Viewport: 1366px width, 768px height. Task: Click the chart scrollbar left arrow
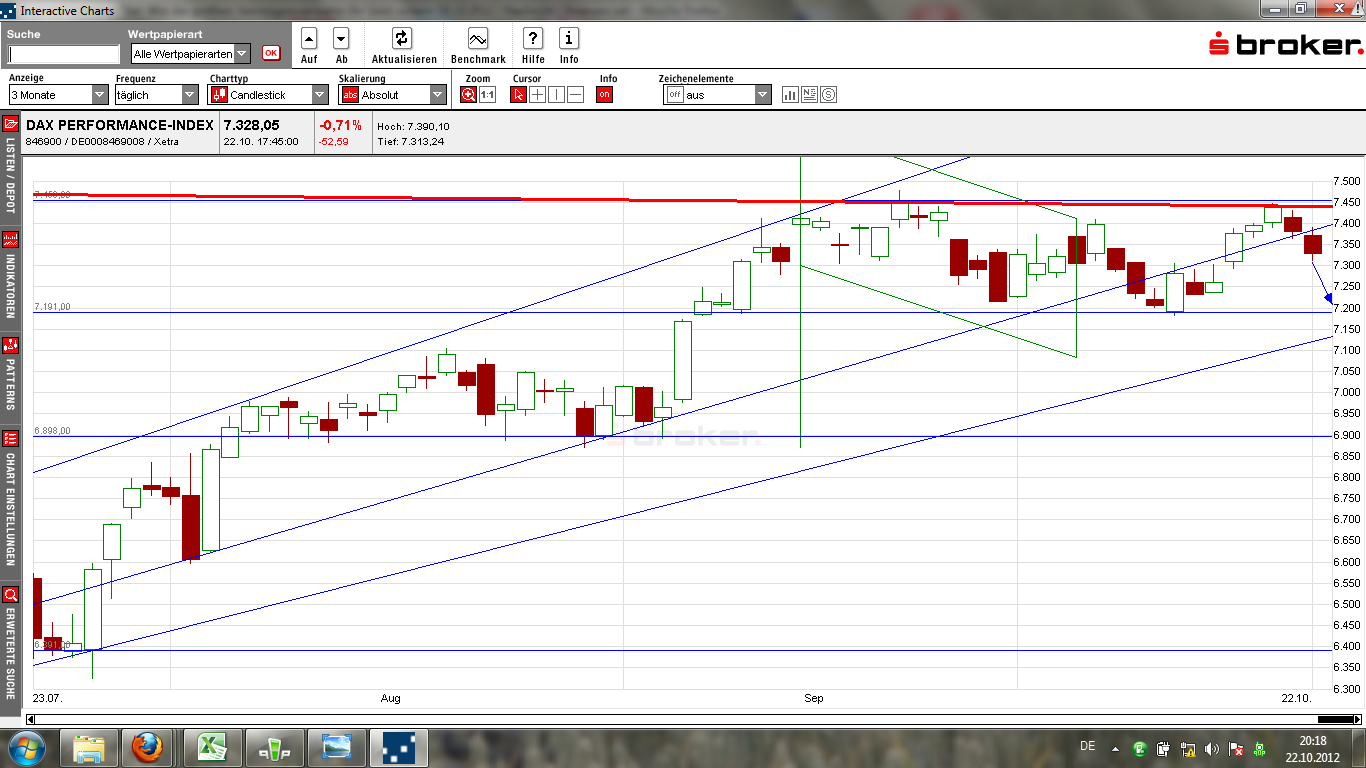tap(31, 719)
